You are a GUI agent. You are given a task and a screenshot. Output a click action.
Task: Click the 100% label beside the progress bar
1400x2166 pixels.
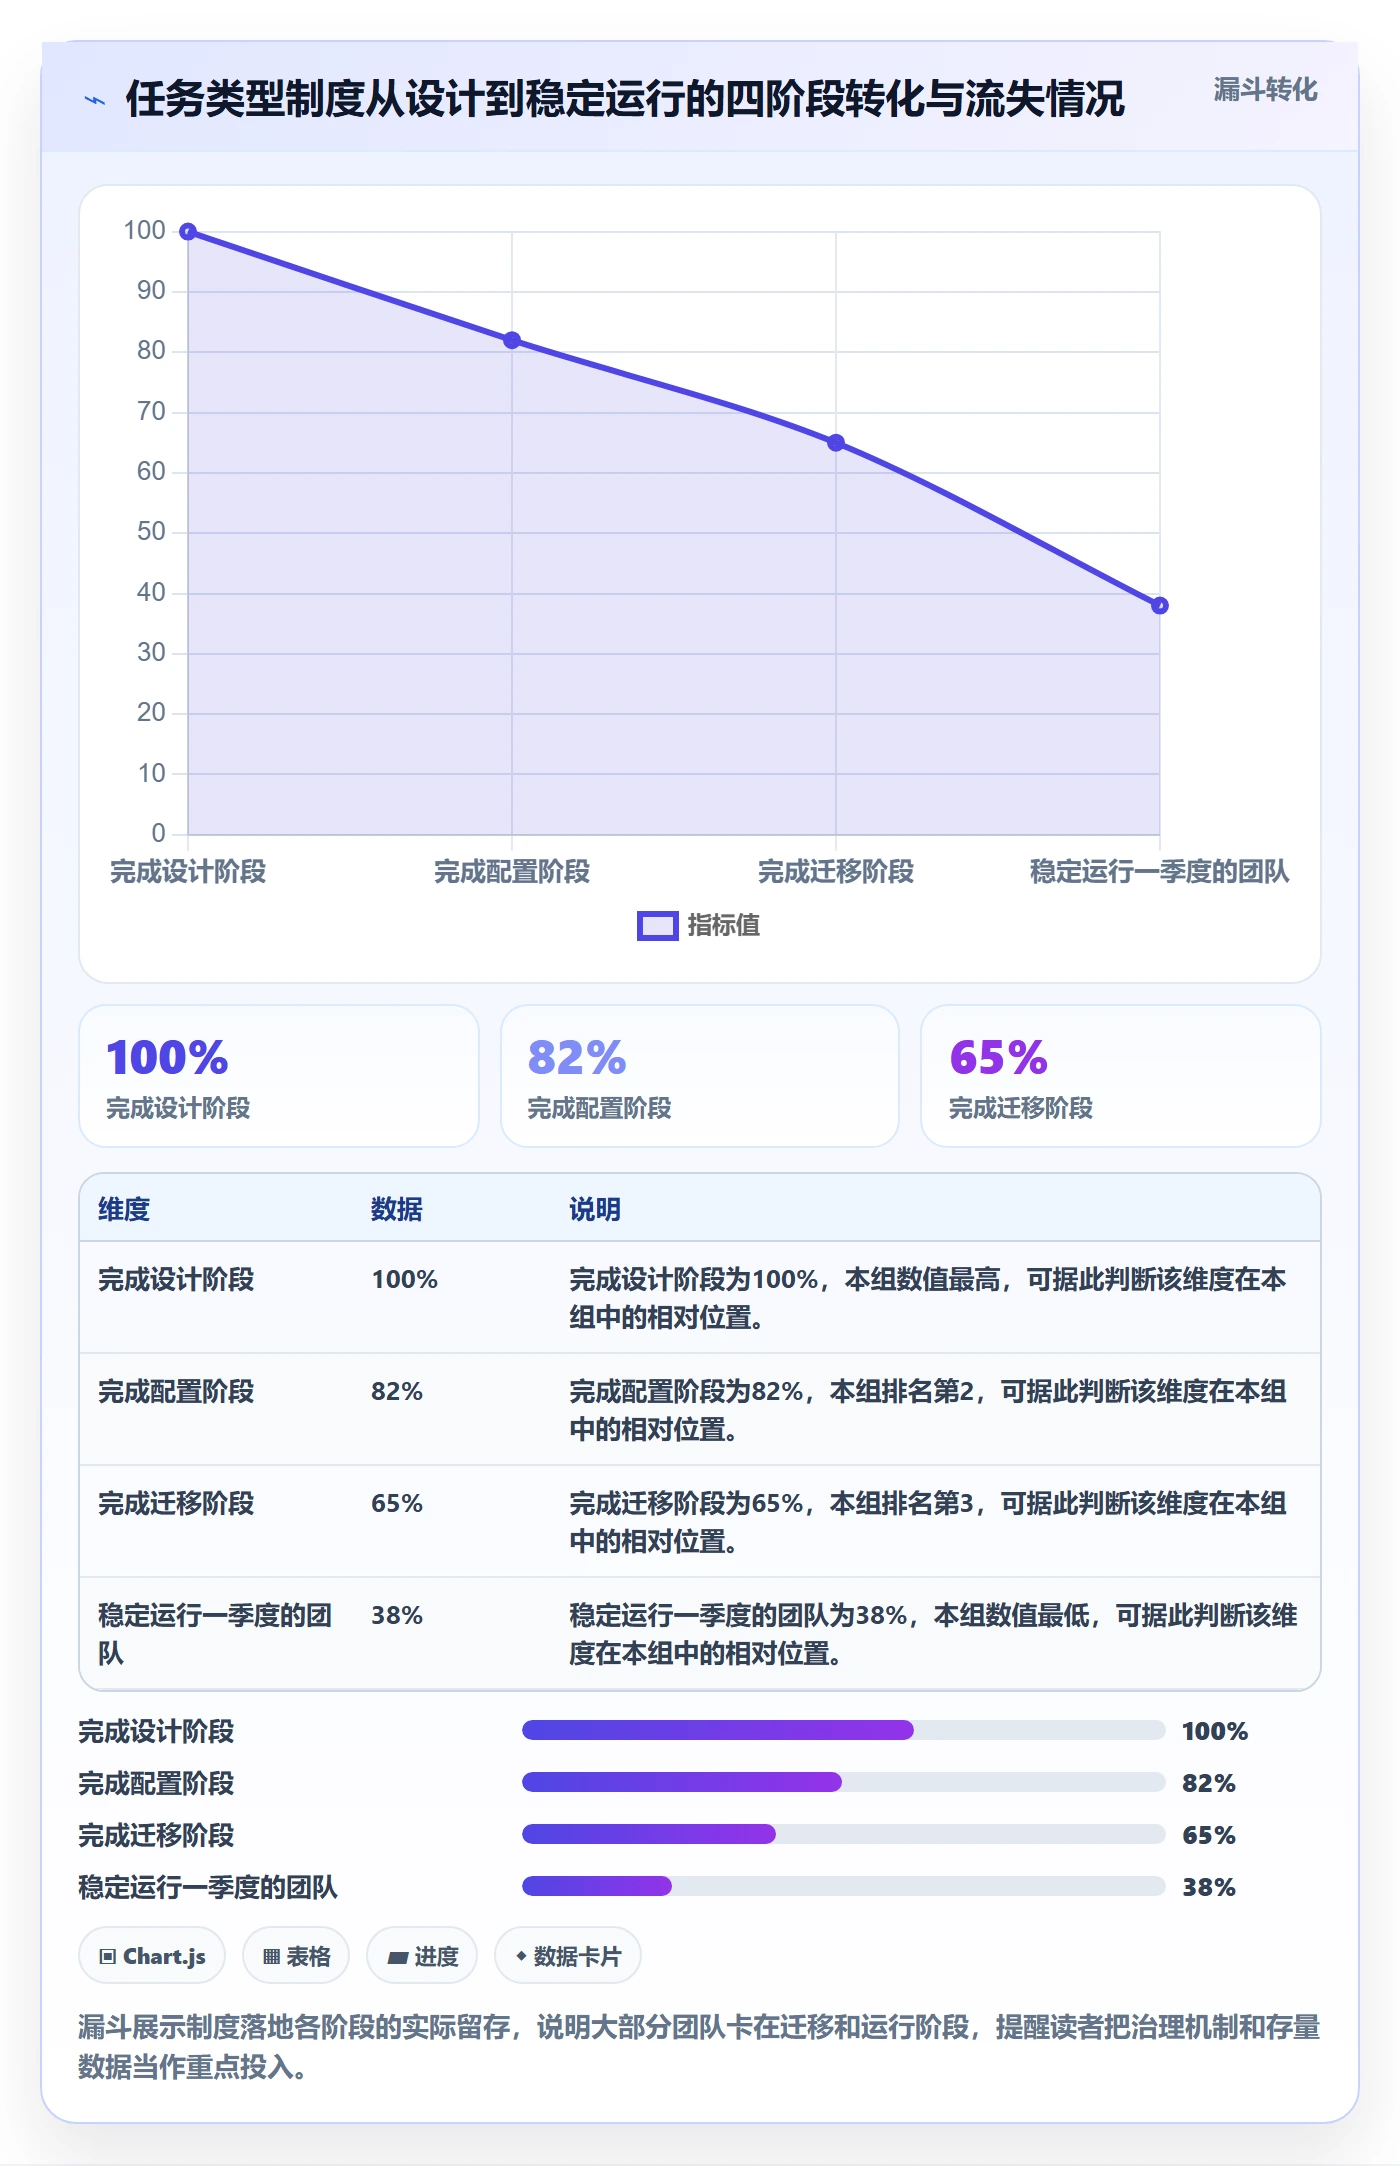point(1215,1732)
